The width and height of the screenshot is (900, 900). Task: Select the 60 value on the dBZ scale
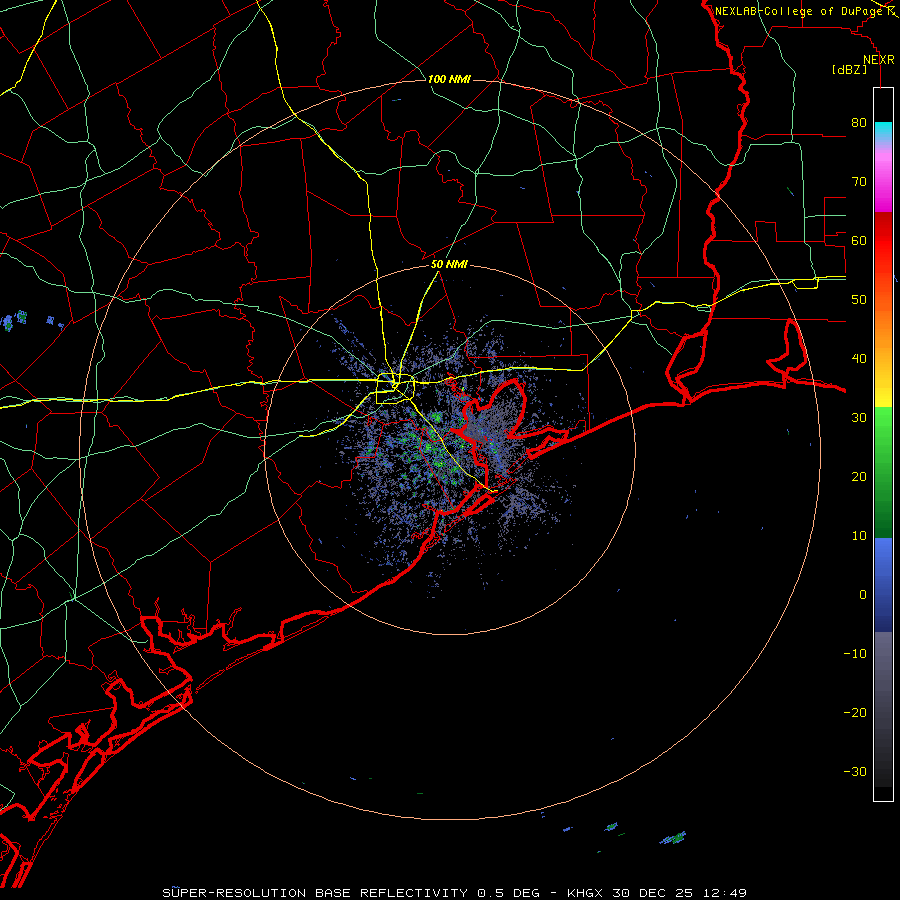coord(859,241)
